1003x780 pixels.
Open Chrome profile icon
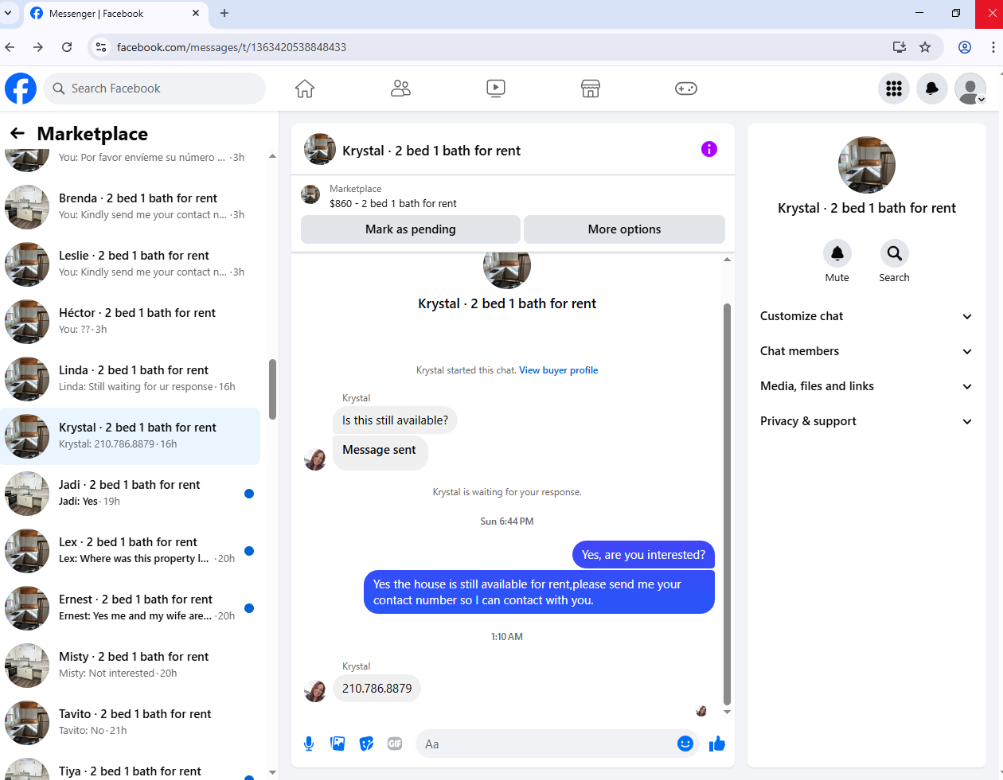pyautogui.click(x=965, y=47)
